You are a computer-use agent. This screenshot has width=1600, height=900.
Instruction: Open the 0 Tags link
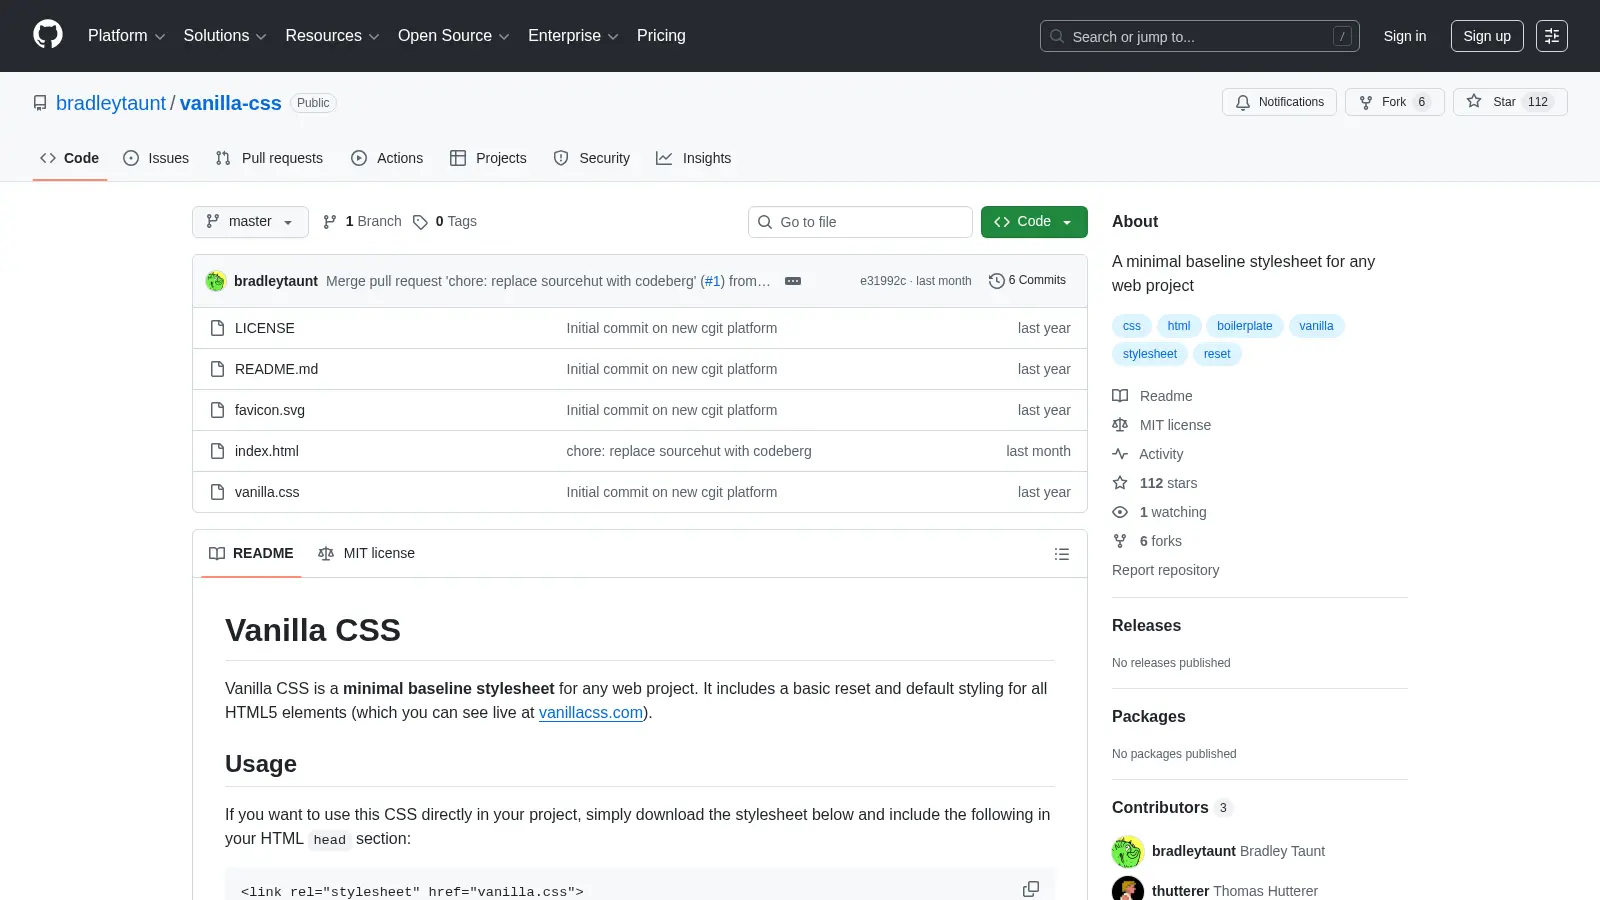[x=445, y=221]
